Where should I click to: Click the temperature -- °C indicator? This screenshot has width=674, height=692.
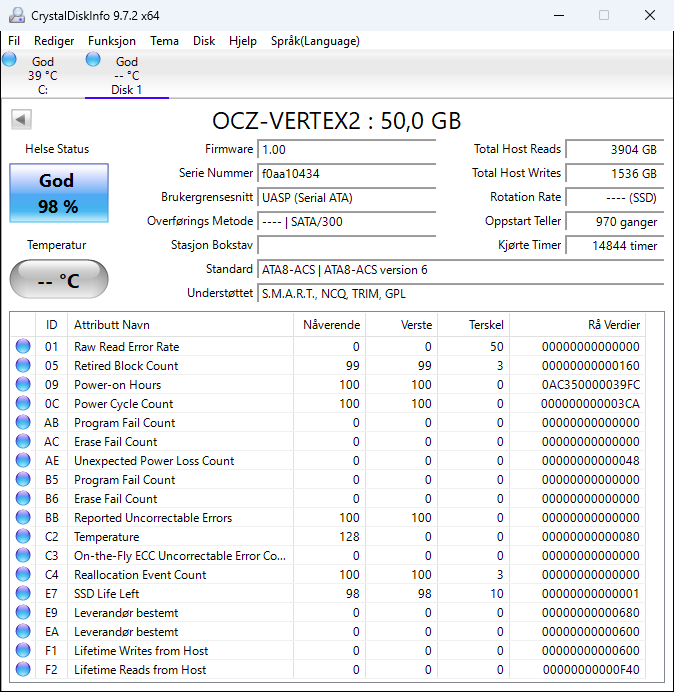coord(59,279)
